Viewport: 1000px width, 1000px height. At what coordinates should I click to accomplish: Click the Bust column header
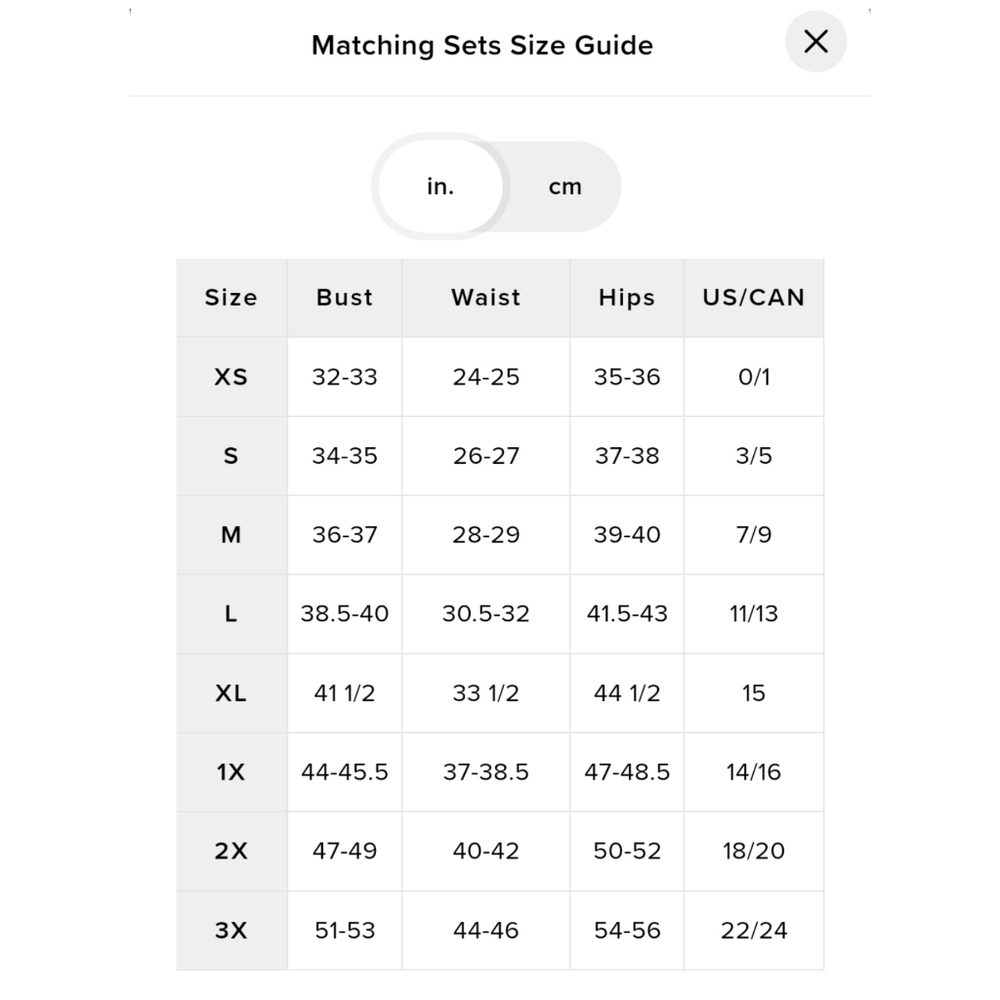tap(344, 298)
